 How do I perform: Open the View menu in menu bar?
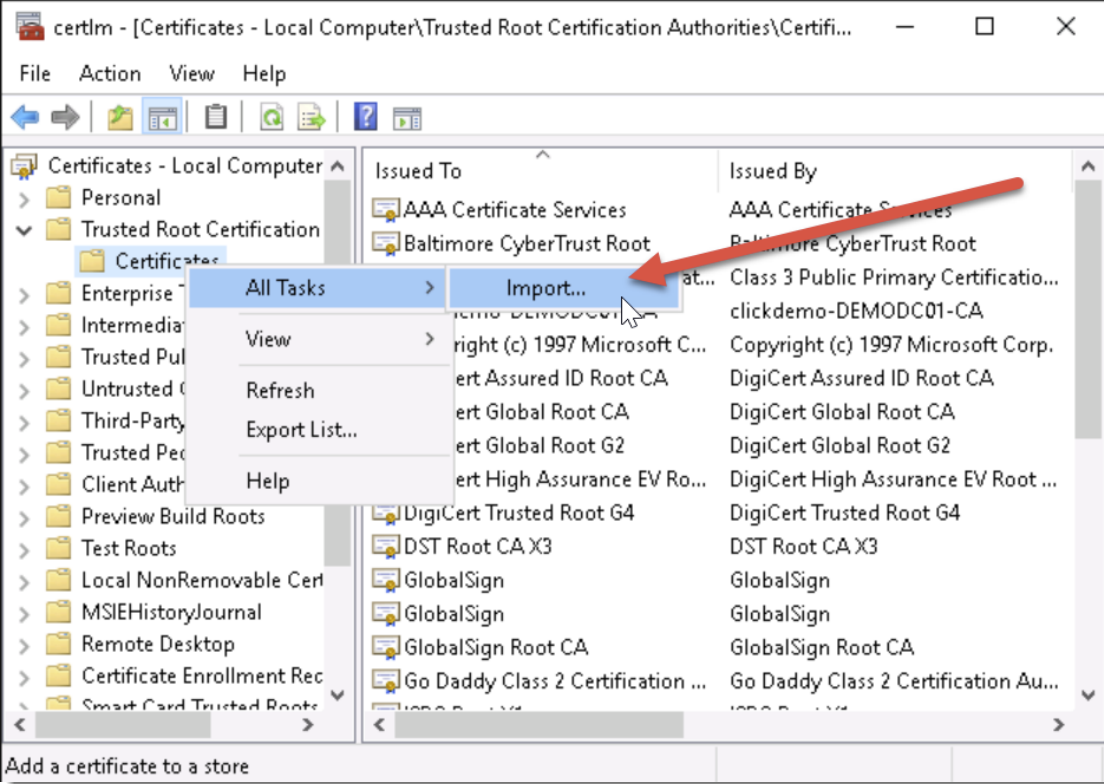pyautogui.click(x=192, y=73)
